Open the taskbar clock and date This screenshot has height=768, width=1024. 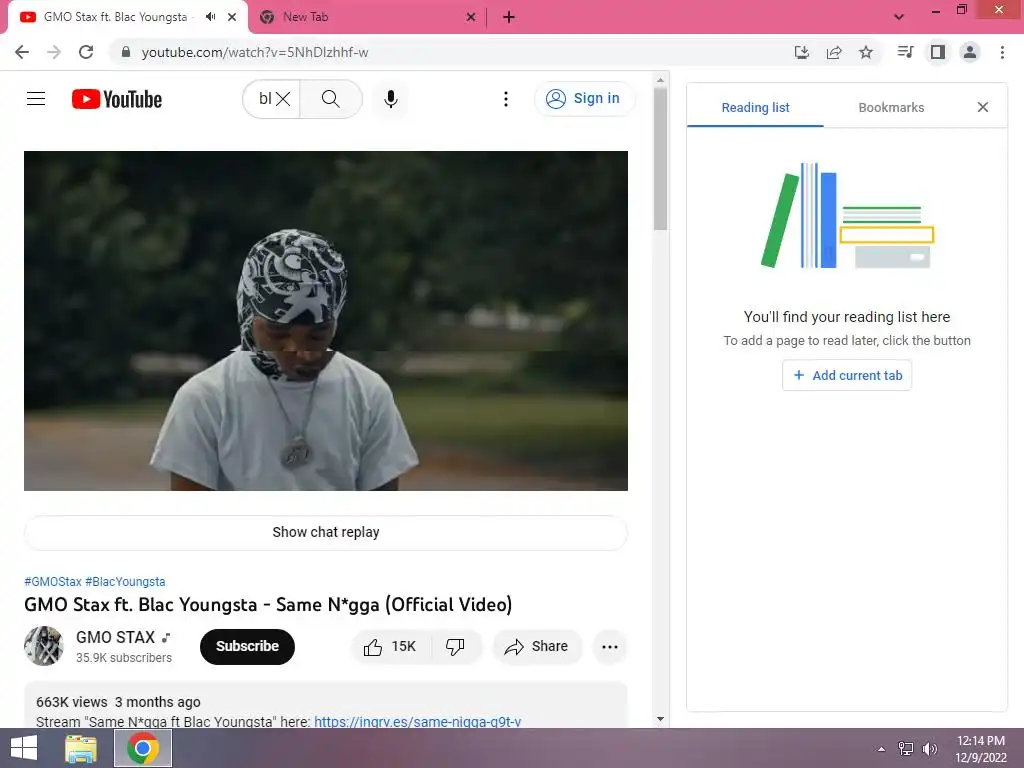[x=981, y=749]
